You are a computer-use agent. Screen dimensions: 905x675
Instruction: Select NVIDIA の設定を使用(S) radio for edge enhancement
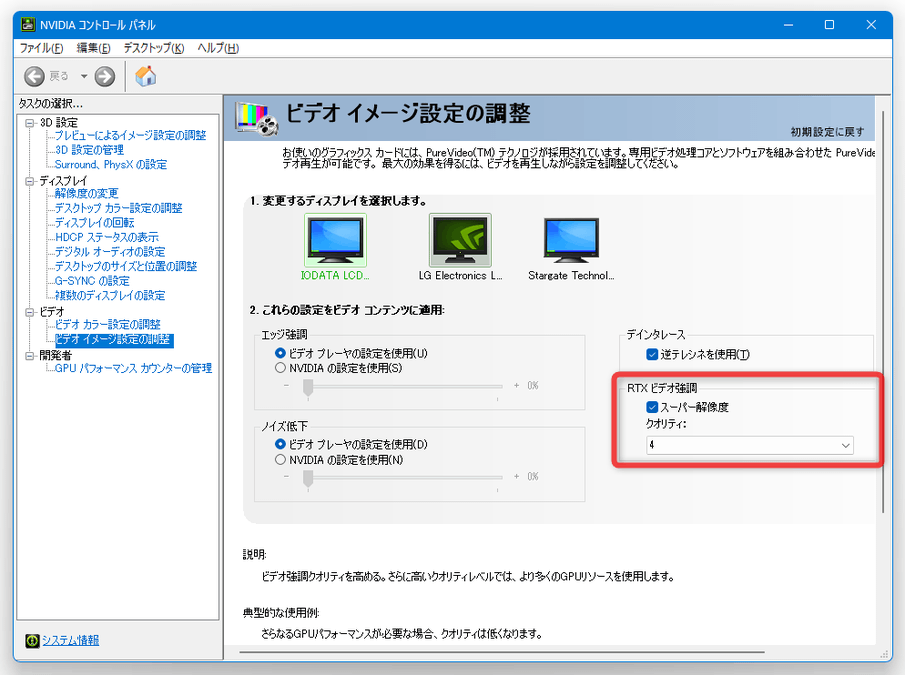[x=281, y=368]
